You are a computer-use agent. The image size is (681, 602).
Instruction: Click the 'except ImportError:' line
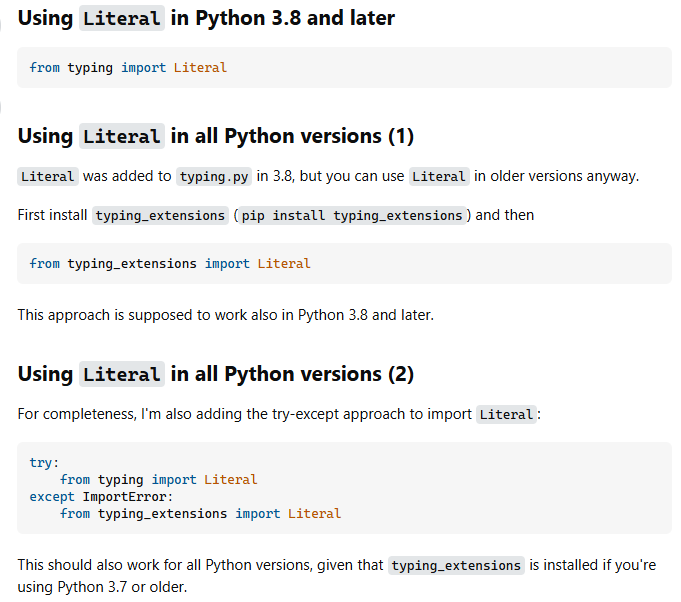[101, 497]
